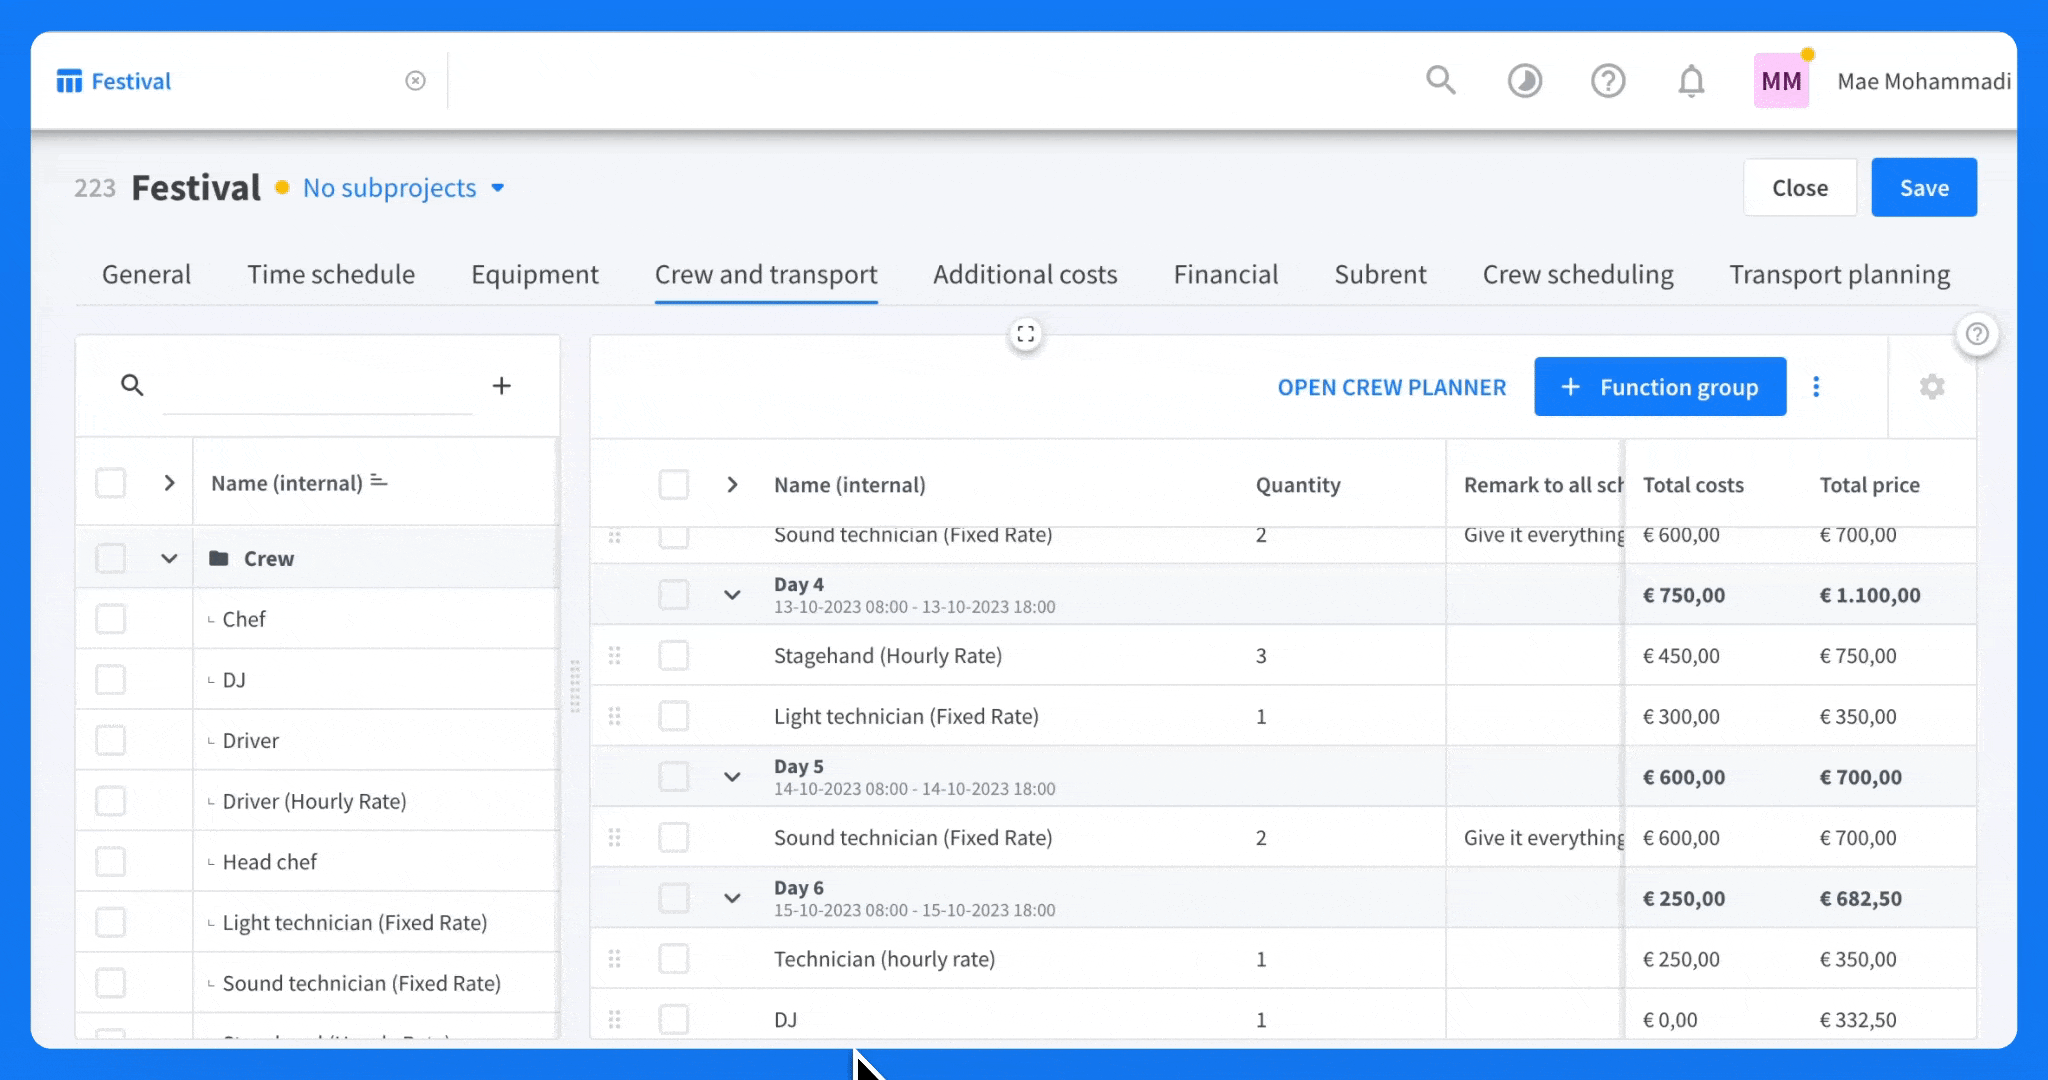Open the help question mark in top bar

[x=1608, y=81]
